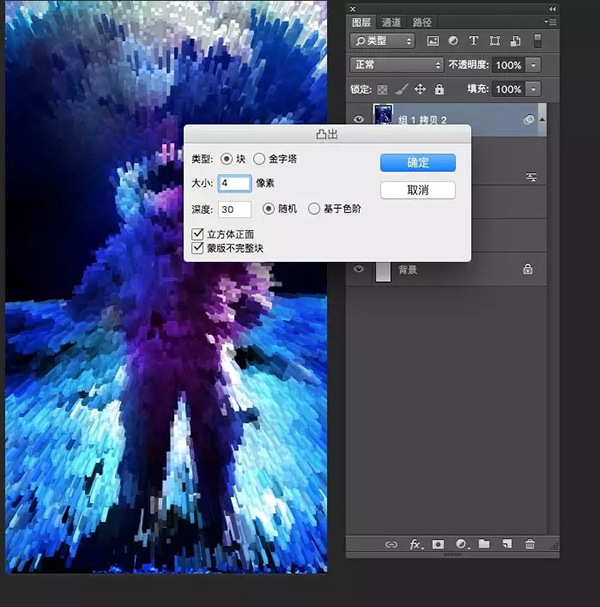Switch to the 图层 tab
This screenshot has height=607, width=600.
361,22
